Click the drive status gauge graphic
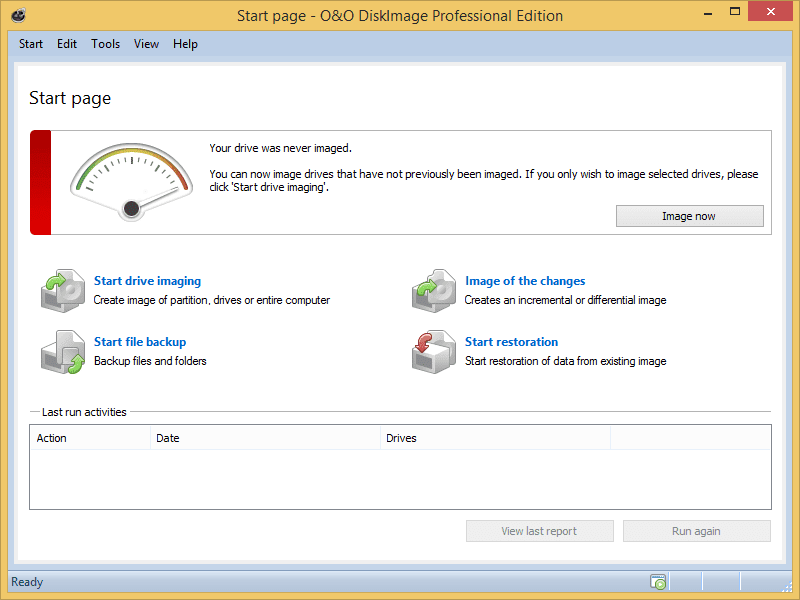The image size is (800, 600). click(x=131, y=182)
